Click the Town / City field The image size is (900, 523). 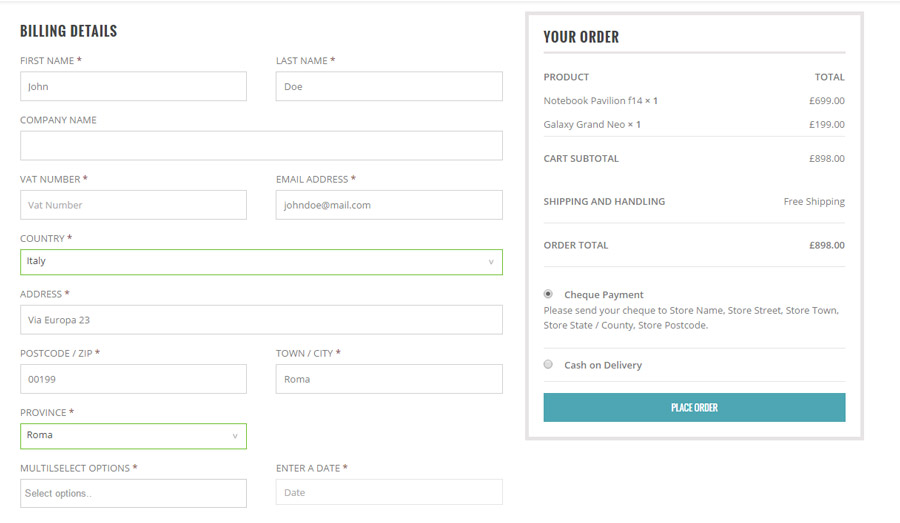click(388, 379)
